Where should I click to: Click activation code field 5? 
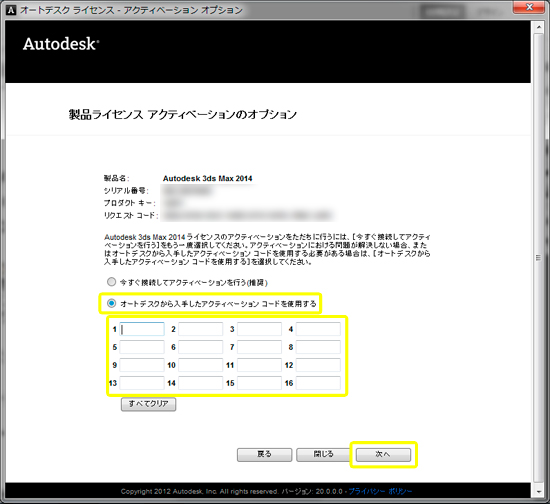(x=142, y=347)
